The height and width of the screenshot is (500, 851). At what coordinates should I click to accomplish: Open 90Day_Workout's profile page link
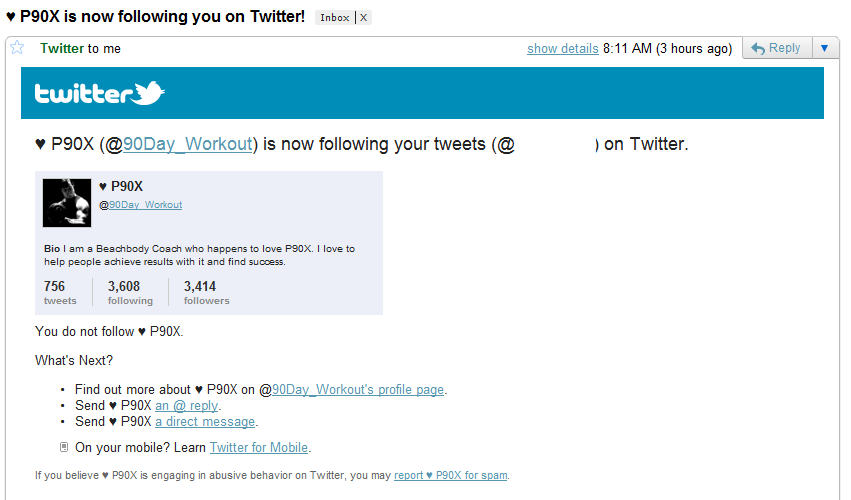pyautogui.click(x=358, y=390)
